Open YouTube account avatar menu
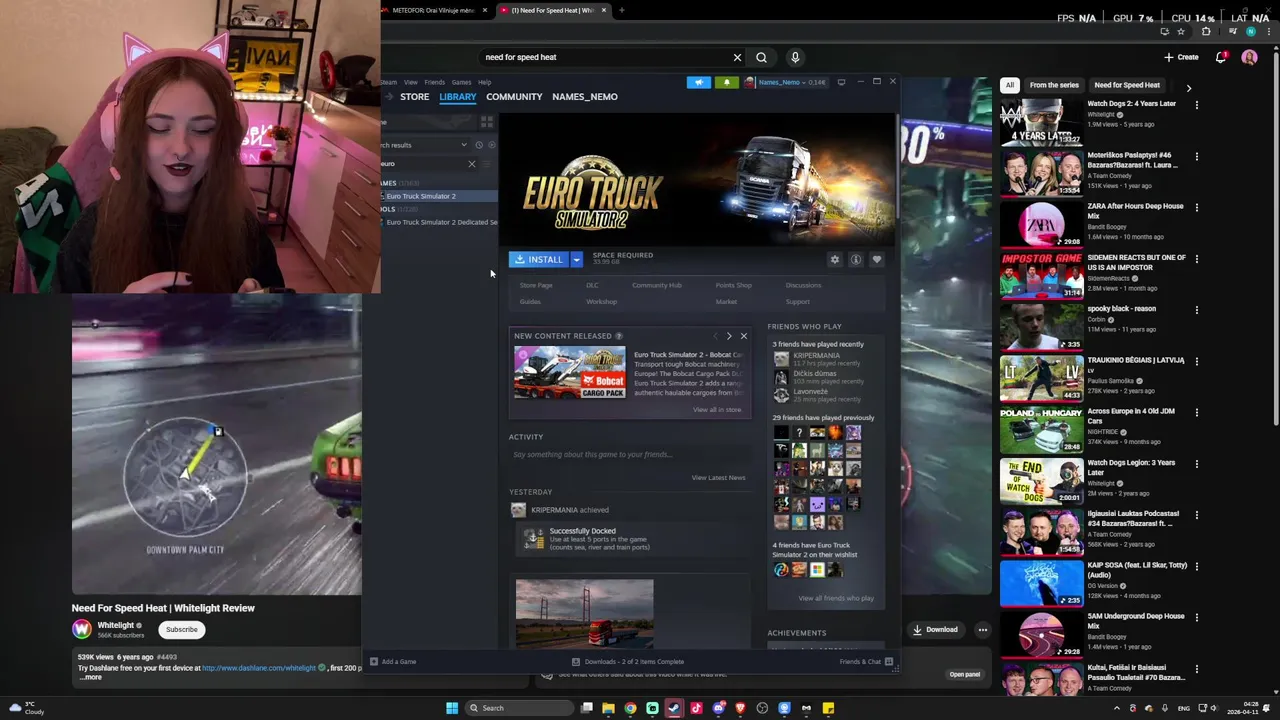Screen dimensions: 1280x720 coord(1249,57)
